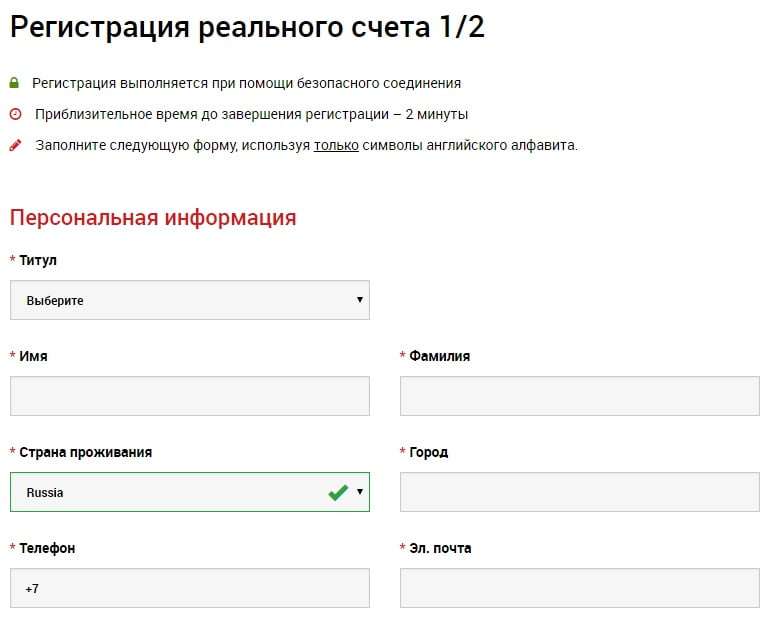Click the green lock secure connection icon
The image size is (768, 619).
pyautogui.click(x=14, y=83)
